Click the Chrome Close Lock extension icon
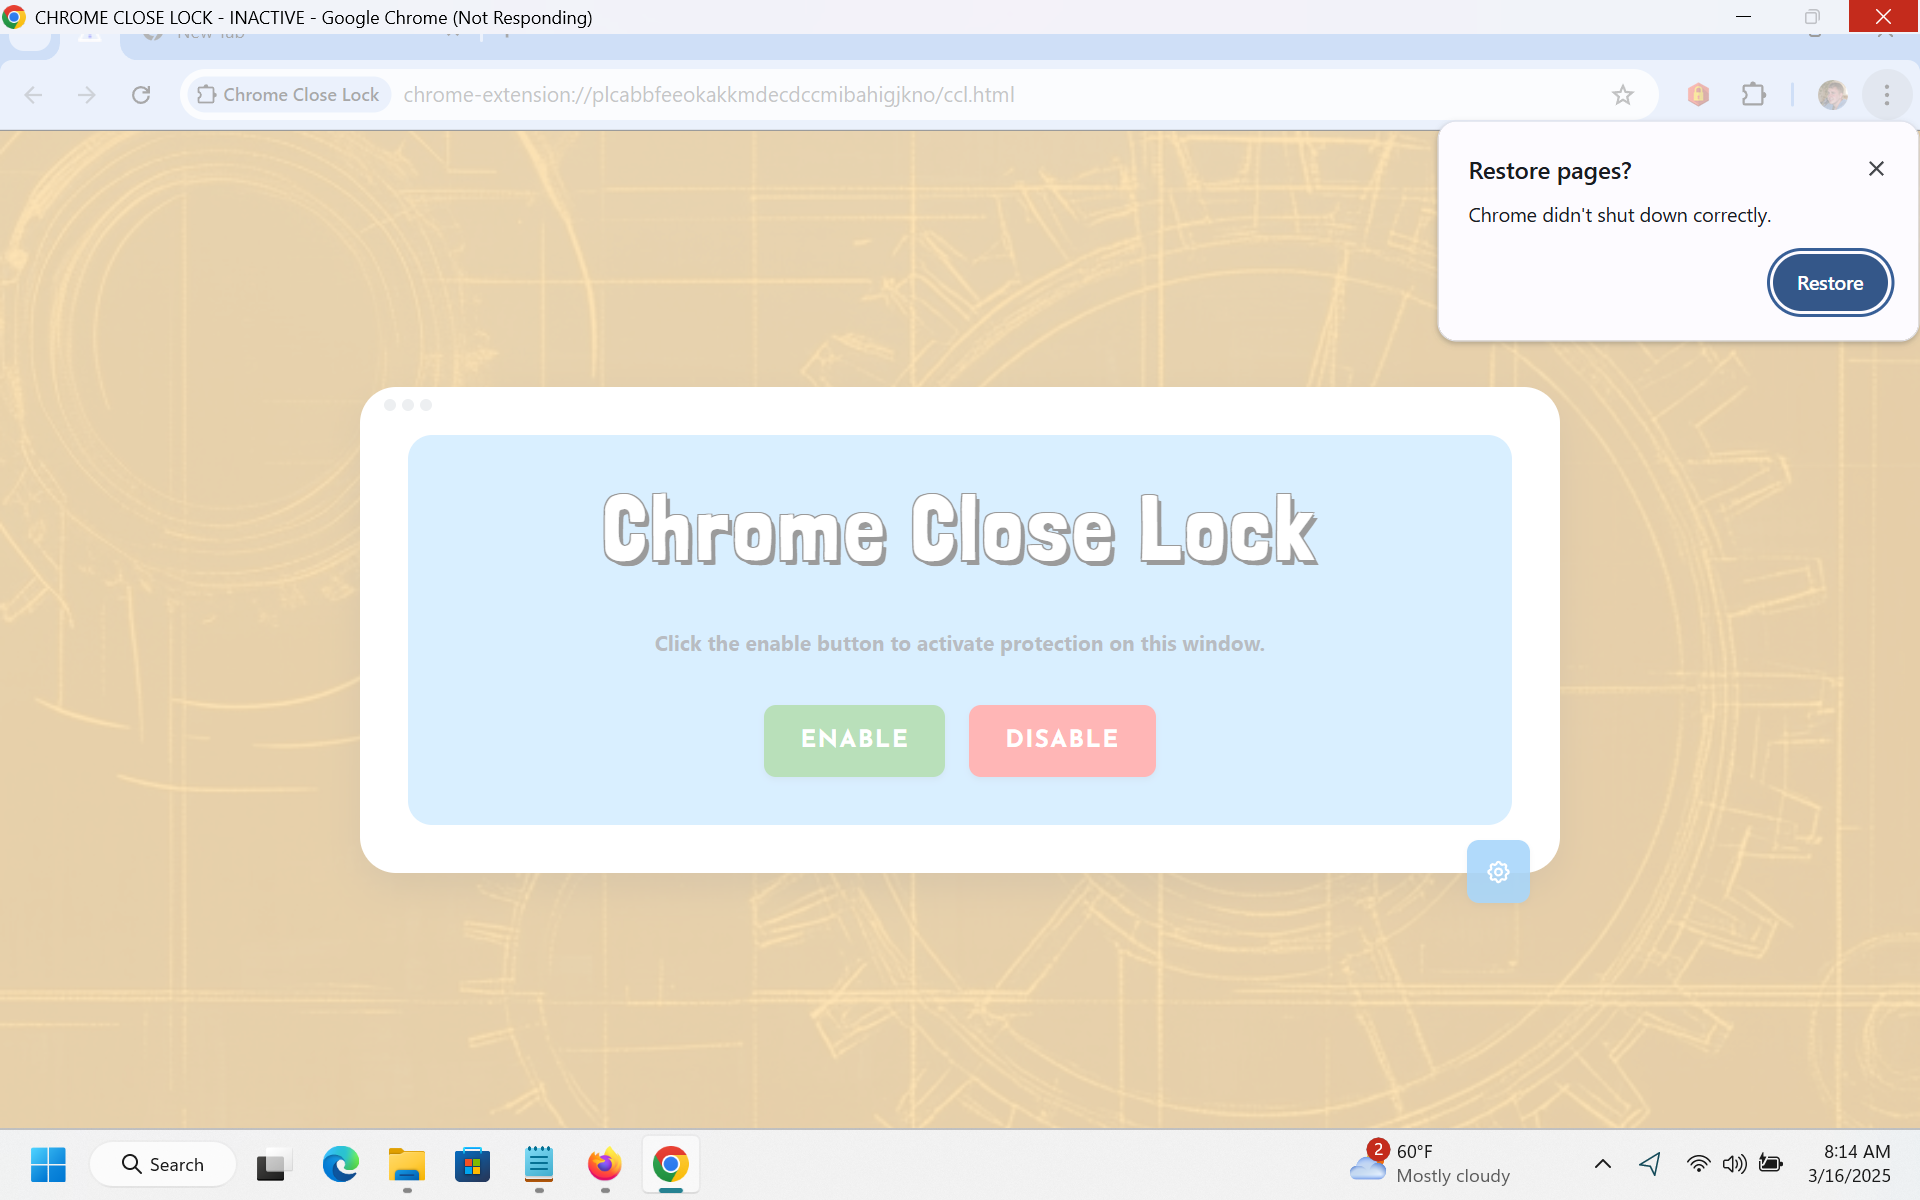1920x1200 pixels. pos(1698,95)
